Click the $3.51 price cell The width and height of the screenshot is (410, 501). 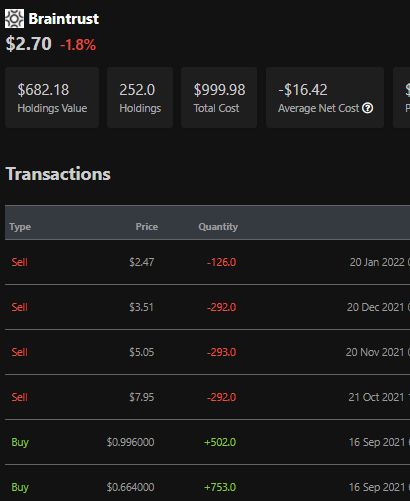pos(142,307)
